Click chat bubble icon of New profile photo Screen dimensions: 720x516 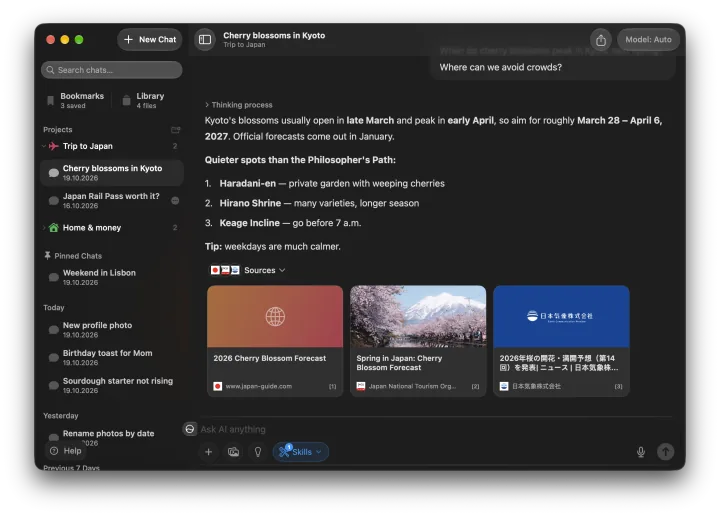[x=54, y=330]
